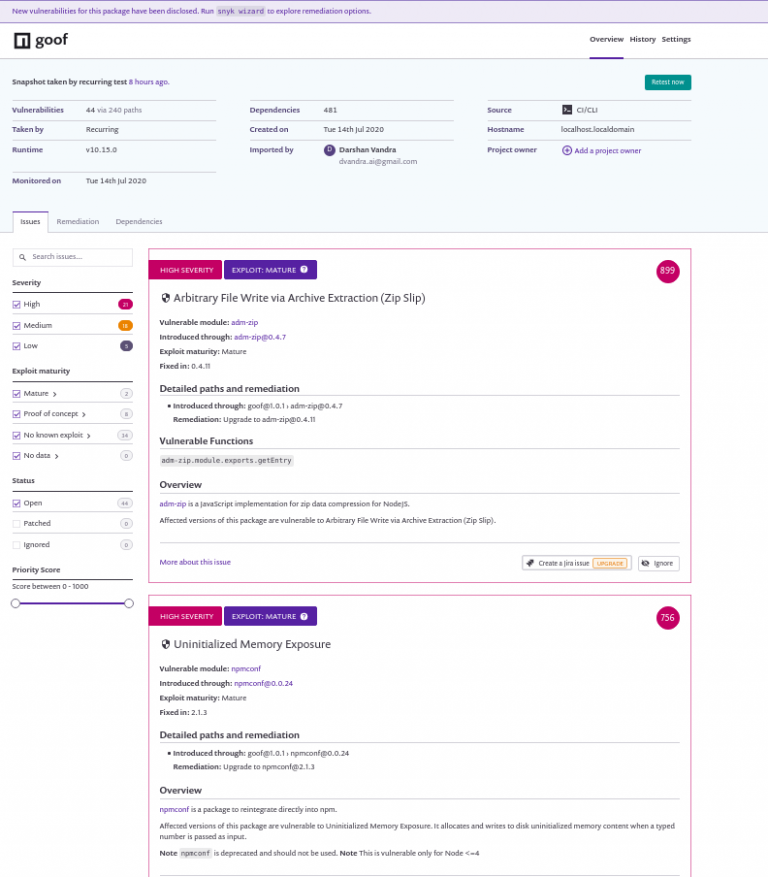Click the magnifier icon in search issues
768x877 pixels.
point(22,257)
